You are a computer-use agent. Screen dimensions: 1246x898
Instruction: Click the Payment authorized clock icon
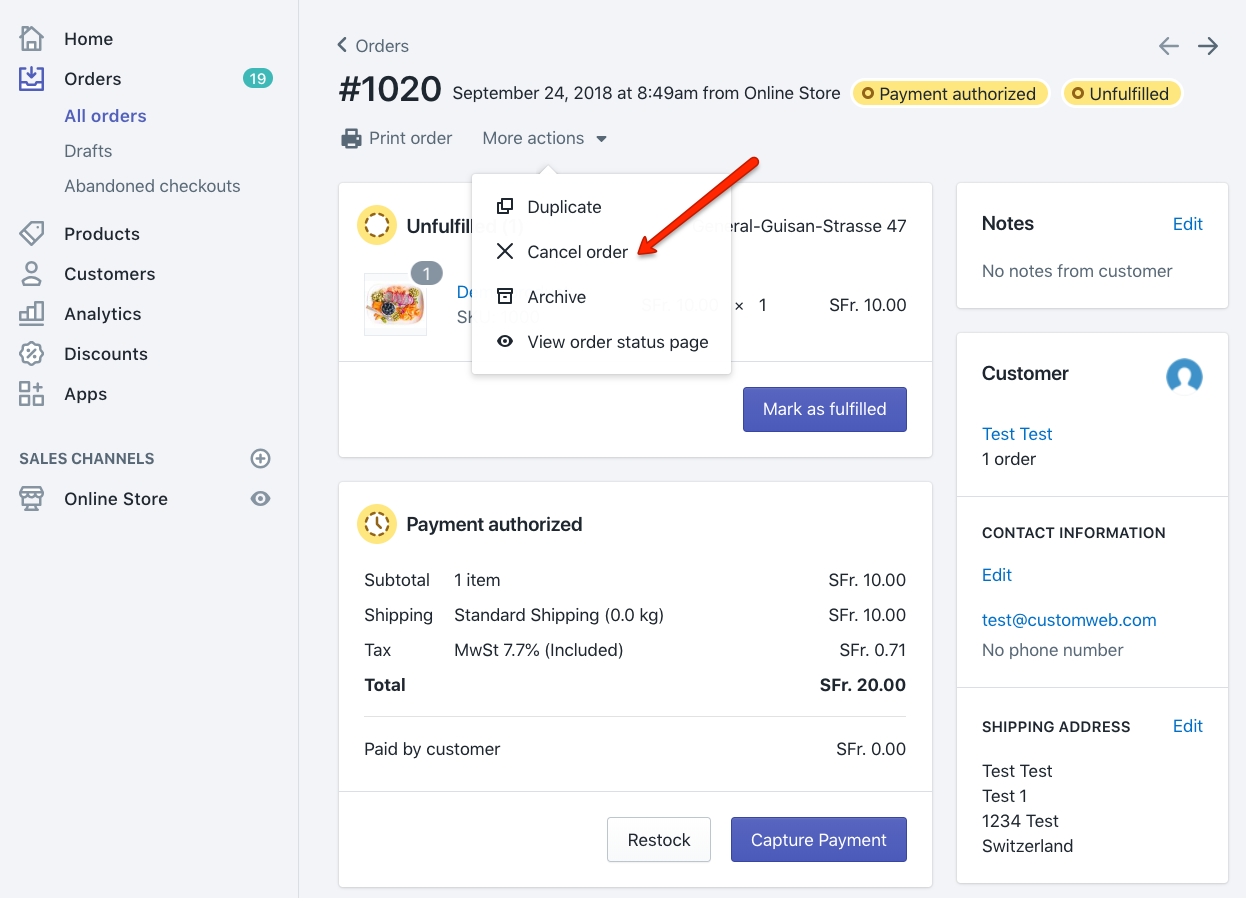point(377,524)
